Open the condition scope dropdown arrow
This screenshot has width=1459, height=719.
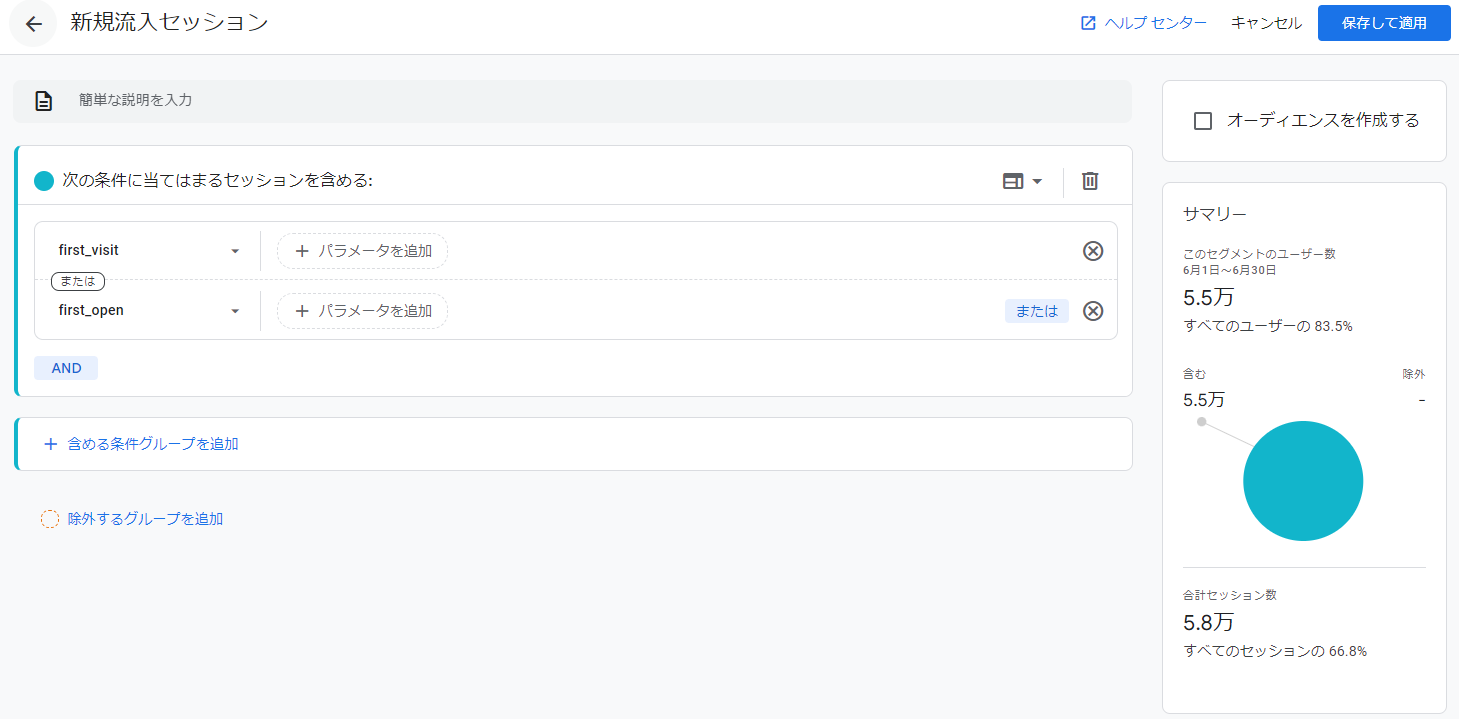coord(1037,181)
